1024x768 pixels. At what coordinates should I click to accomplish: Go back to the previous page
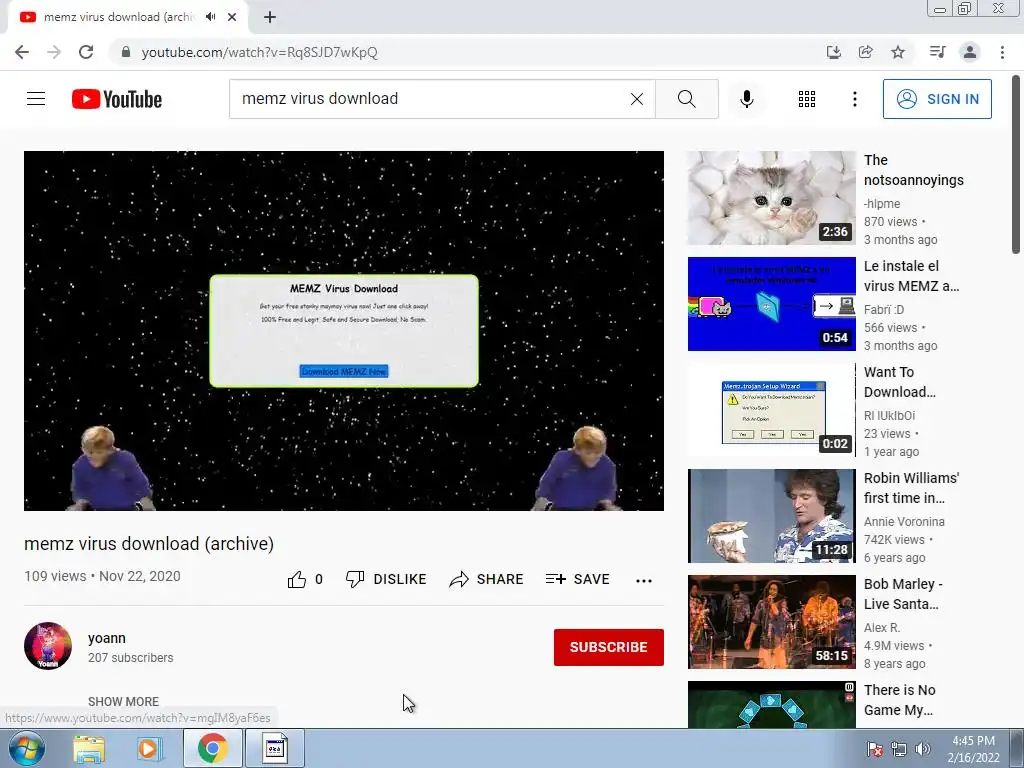(22, 52)
